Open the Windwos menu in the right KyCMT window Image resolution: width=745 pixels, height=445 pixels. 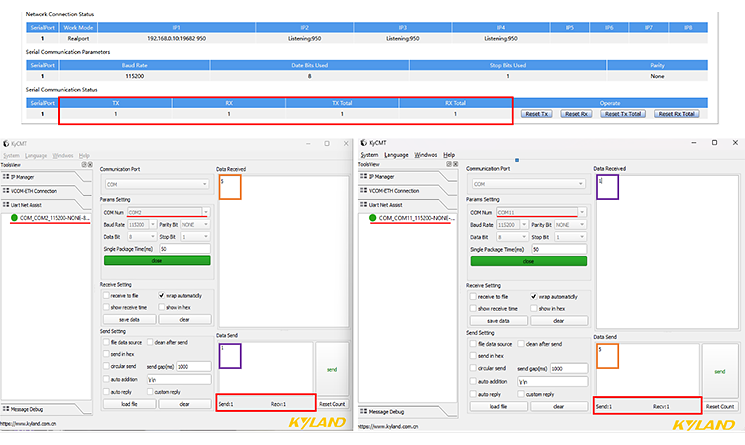click(x=426, y=155)
